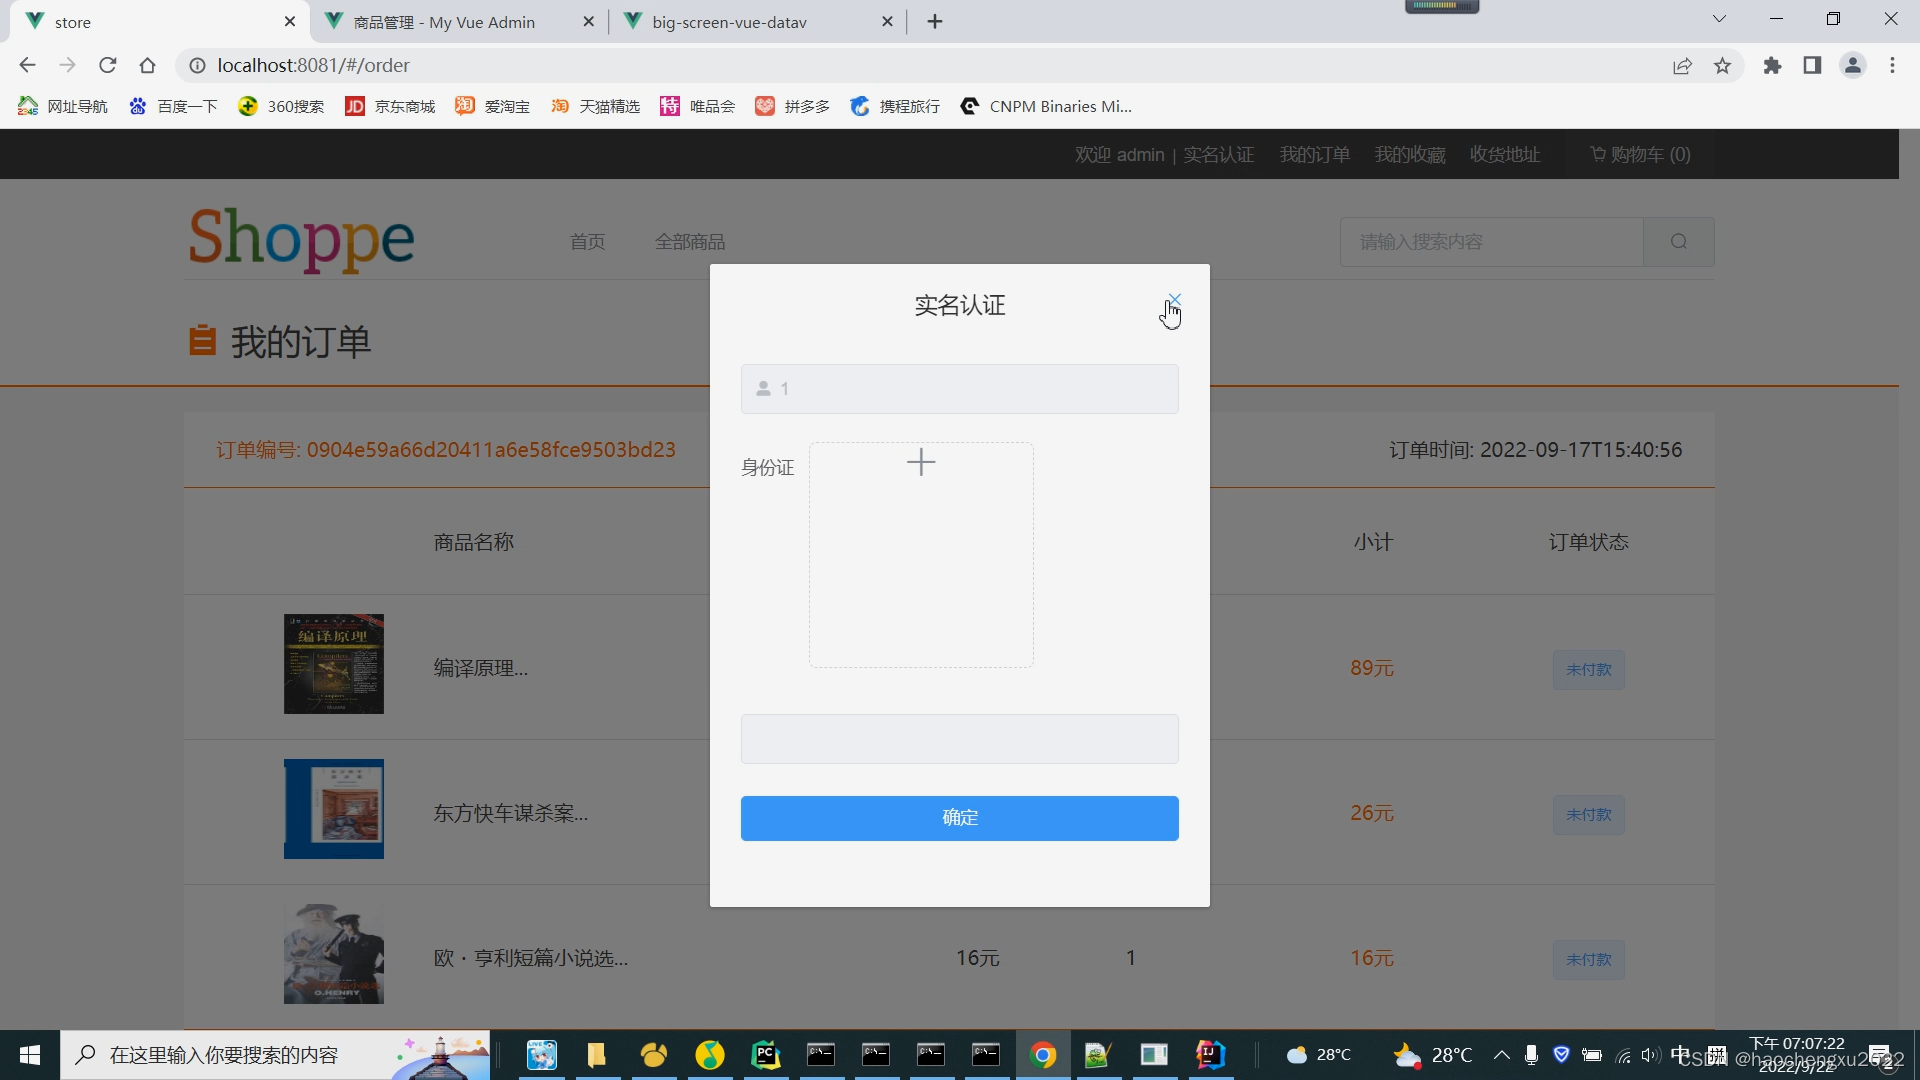1920x1080 pixels.
Task: Open 我的订单 in the top bar
Action: pos(1314,155)
